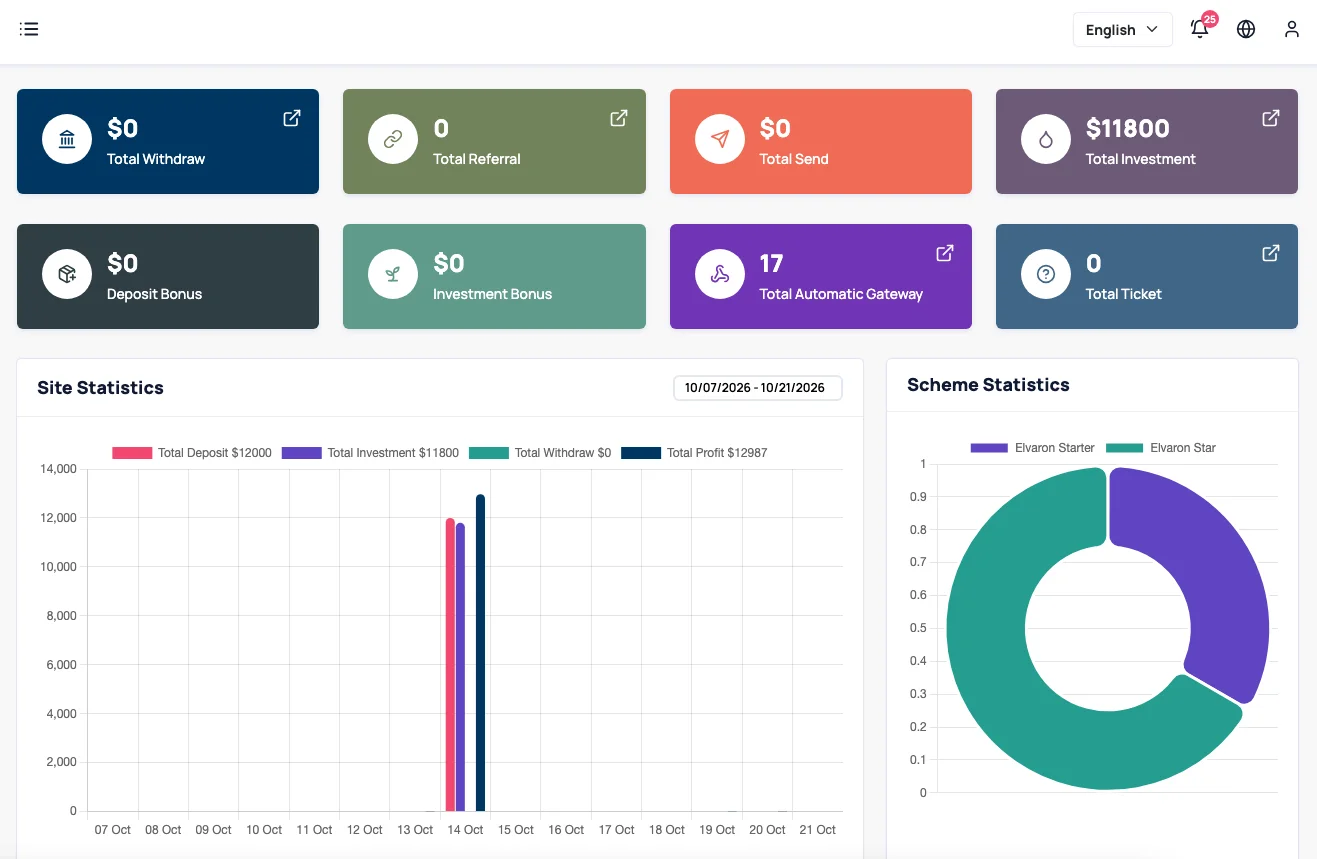Click the purple Total Investment bar
This screenshot has width=1317, height=859.
(460, 667)
